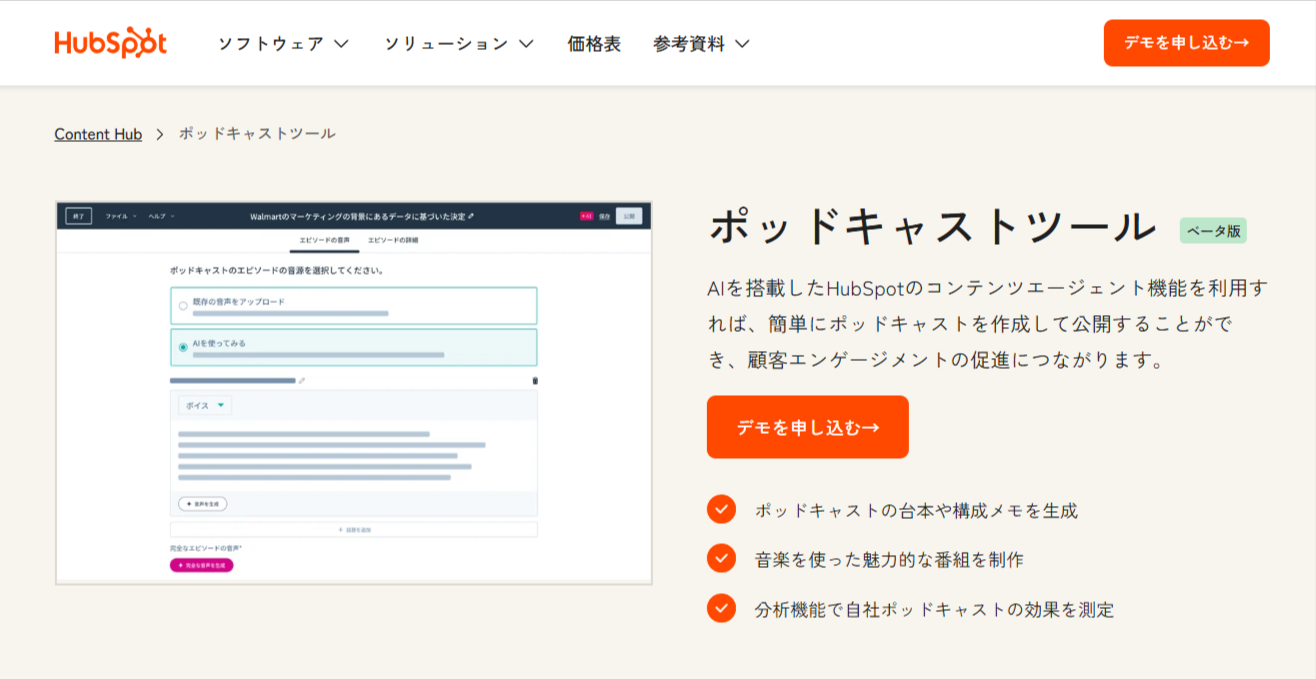Select the 既存の音声をアップロード radio option

tap(182, 308)
